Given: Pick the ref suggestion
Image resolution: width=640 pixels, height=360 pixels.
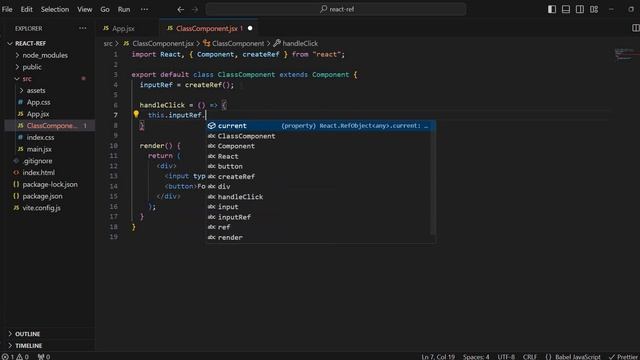Looking at the screenshot, I should (x=320, y=227).
